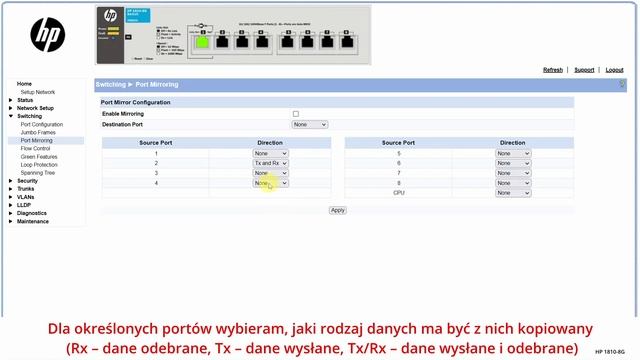
Task: Click the Maintenance menu label
Action: [33, 221]
